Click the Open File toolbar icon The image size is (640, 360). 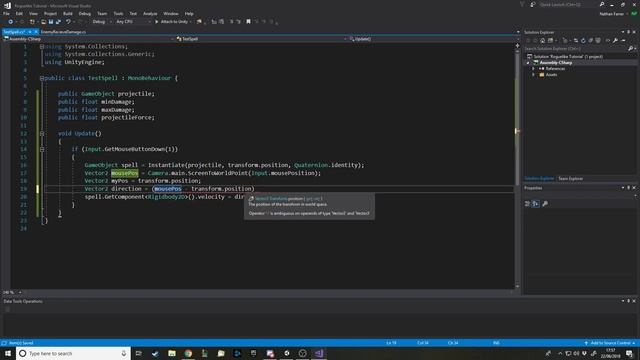click(43, 22)
